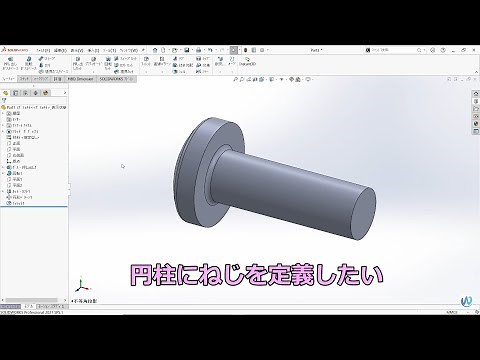Image resolution: width=480 pixels, height=360 pixels.
Task: Expand the Boss-Extrude1 feature node
Action: (3, 167)
